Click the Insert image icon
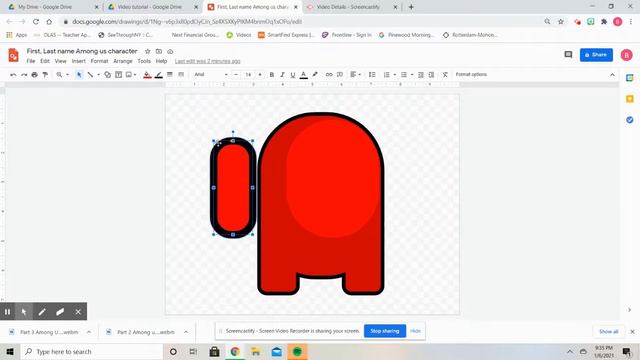 click(x=129, y=75)
